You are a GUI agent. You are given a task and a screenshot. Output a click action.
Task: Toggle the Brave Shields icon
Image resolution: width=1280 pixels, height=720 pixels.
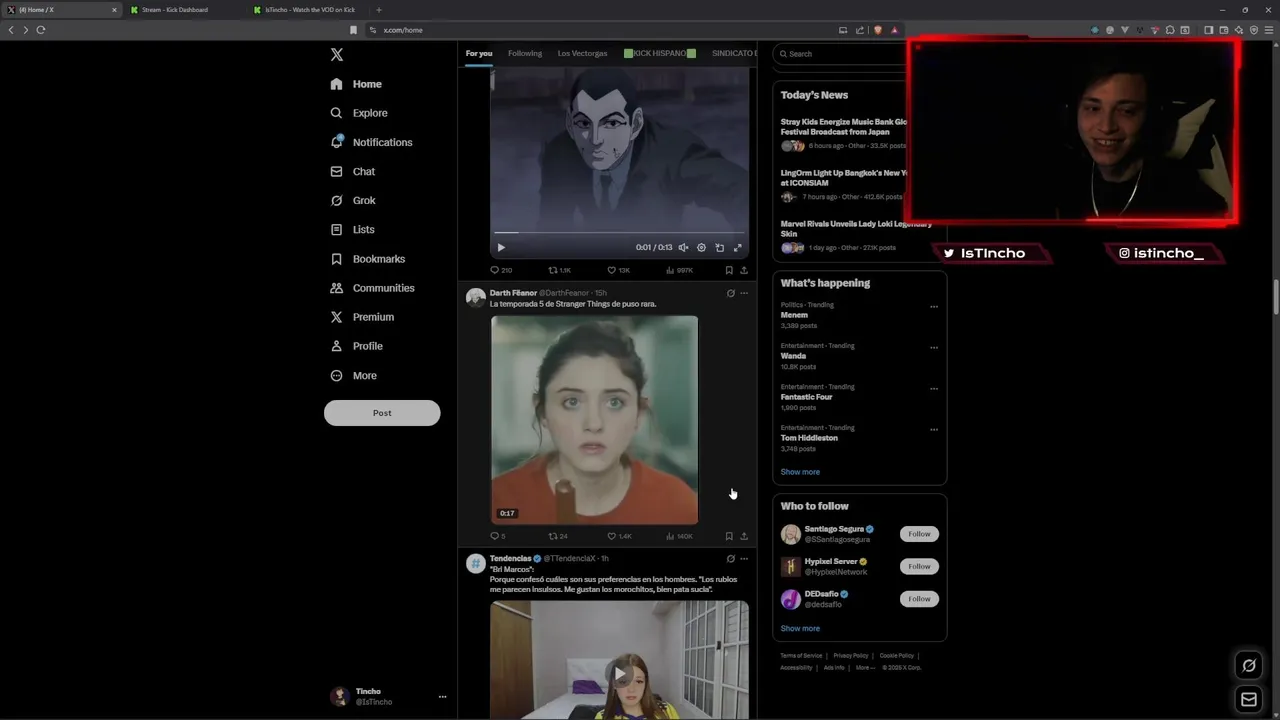tap(878, 30)
